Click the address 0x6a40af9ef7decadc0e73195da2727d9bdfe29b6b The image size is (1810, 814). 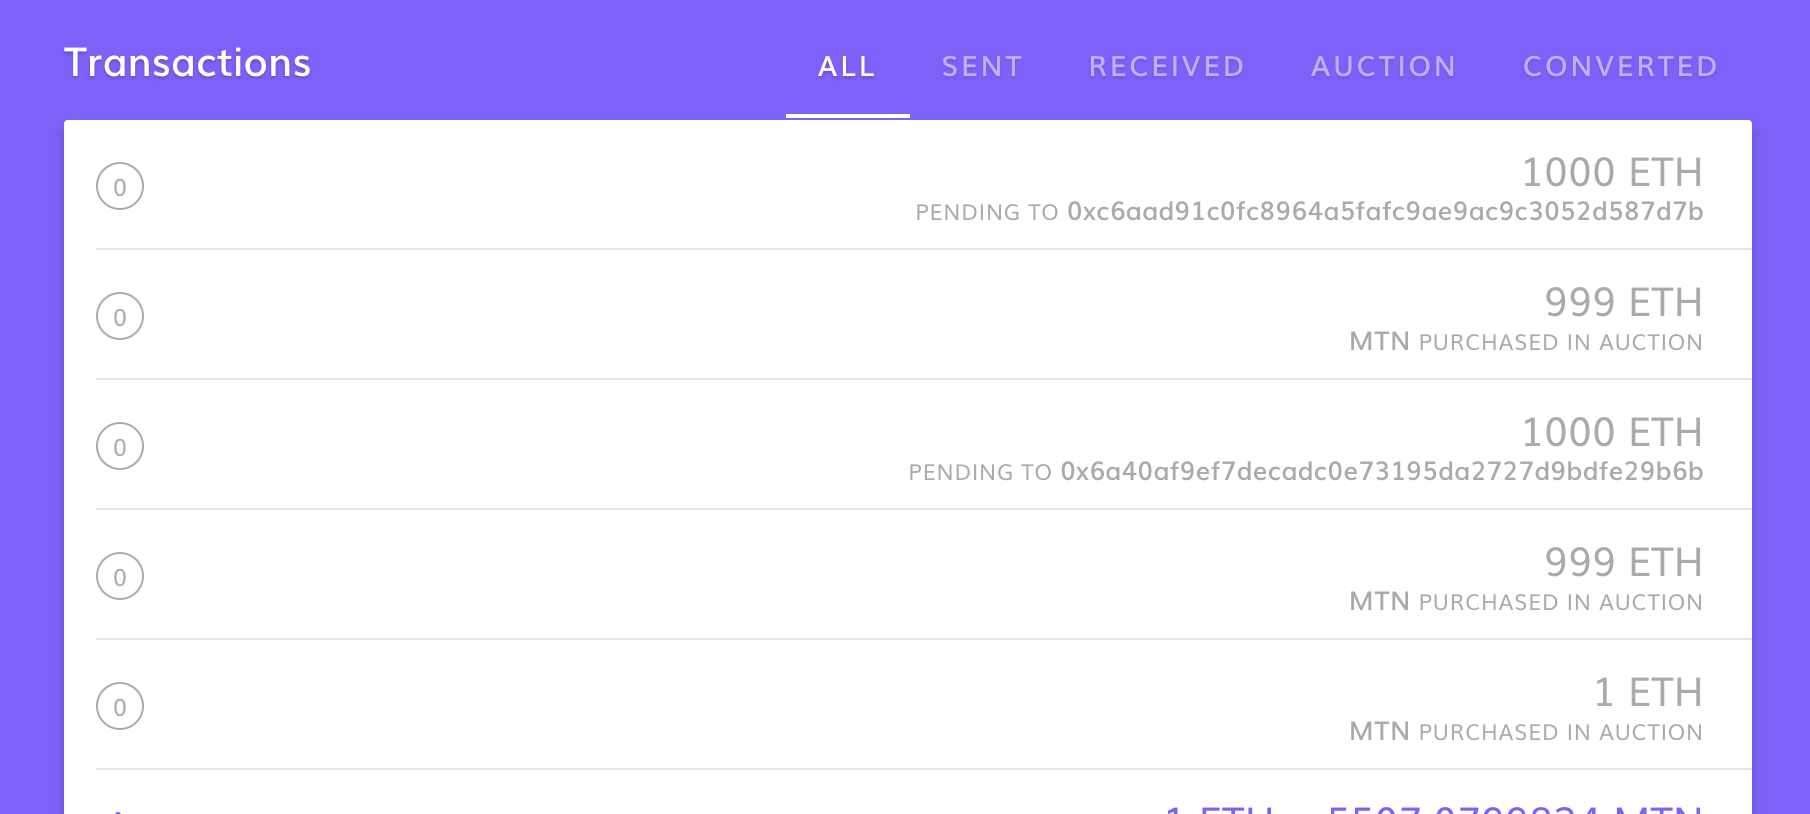(1382, 471)
